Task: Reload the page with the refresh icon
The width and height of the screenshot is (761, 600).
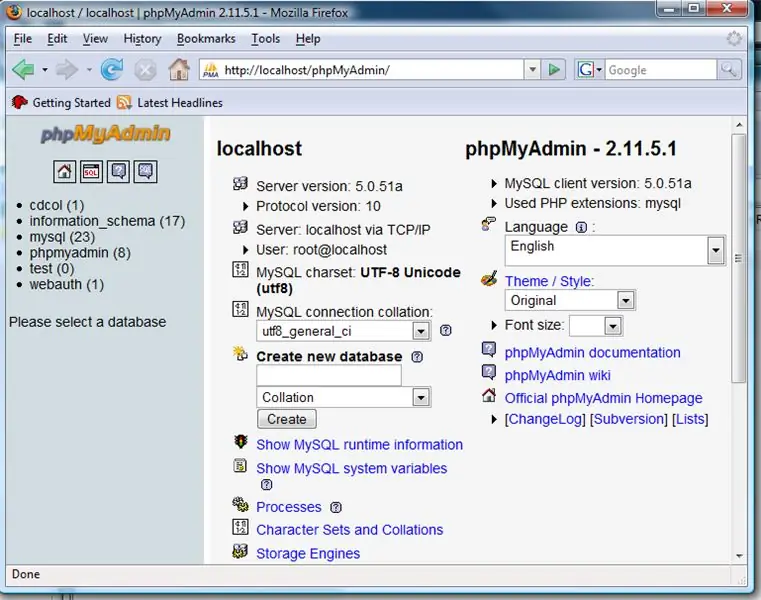Action: point(112,70)
